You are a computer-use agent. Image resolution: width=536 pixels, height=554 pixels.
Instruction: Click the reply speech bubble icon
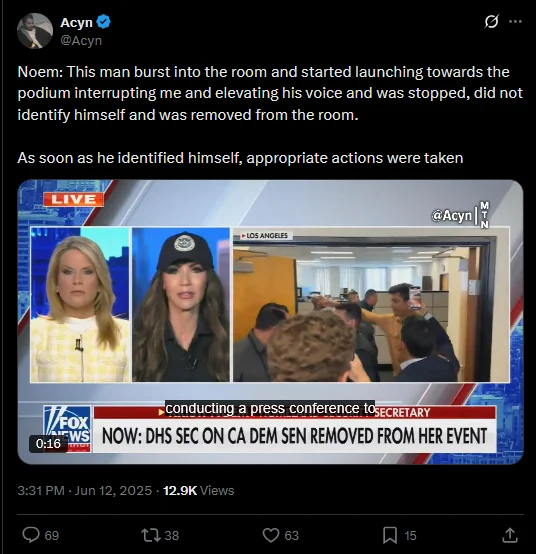31,535
